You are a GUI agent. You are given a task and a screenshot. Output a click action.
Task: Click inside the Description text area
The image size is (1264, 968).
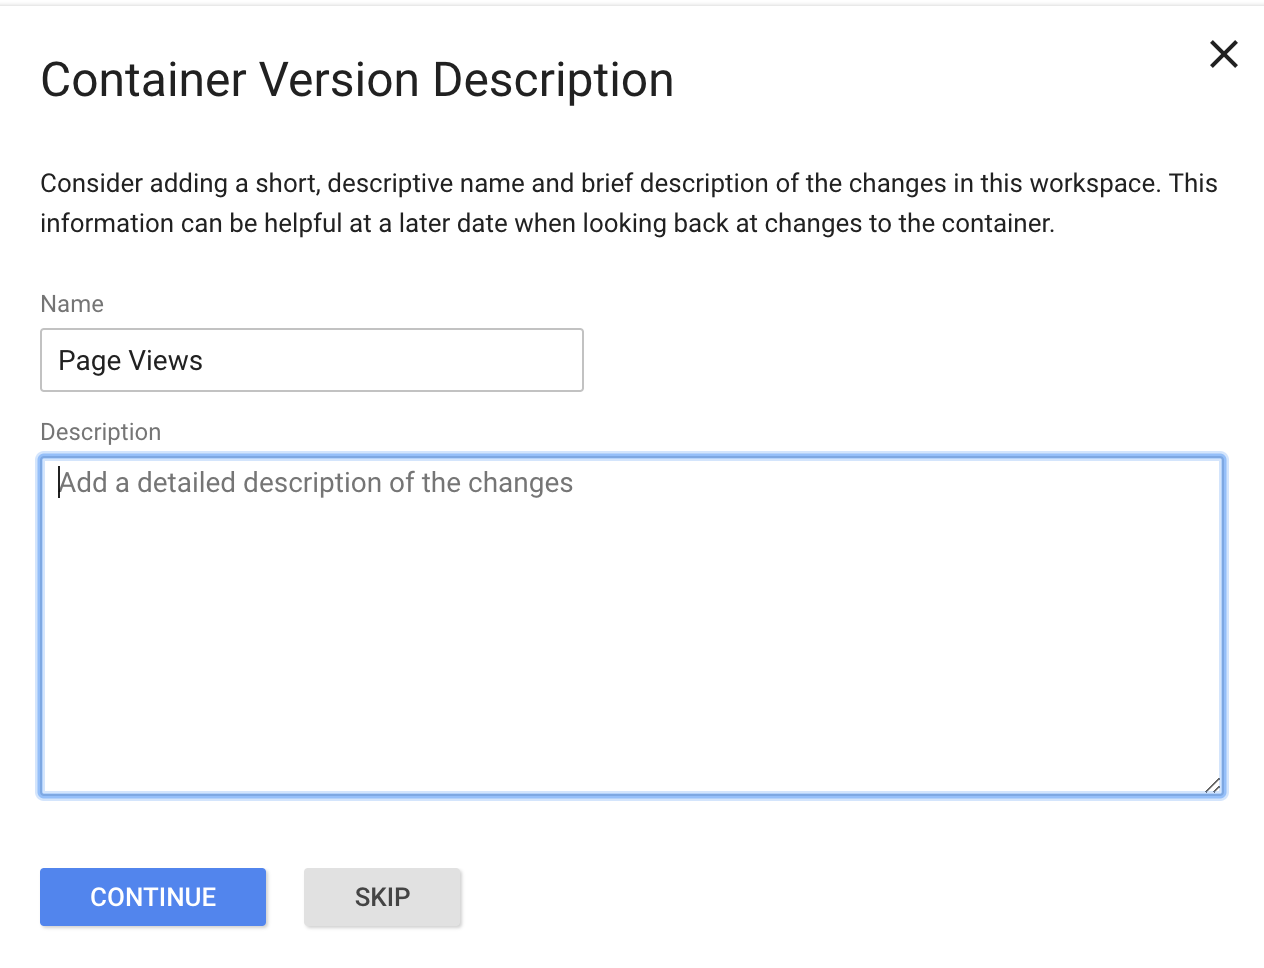click(632, 626)
